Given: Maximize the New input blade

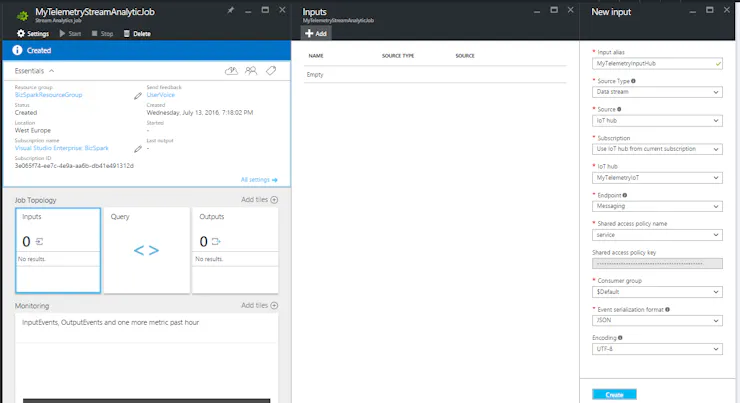Looking at the screenshot, I should [709, 10].
